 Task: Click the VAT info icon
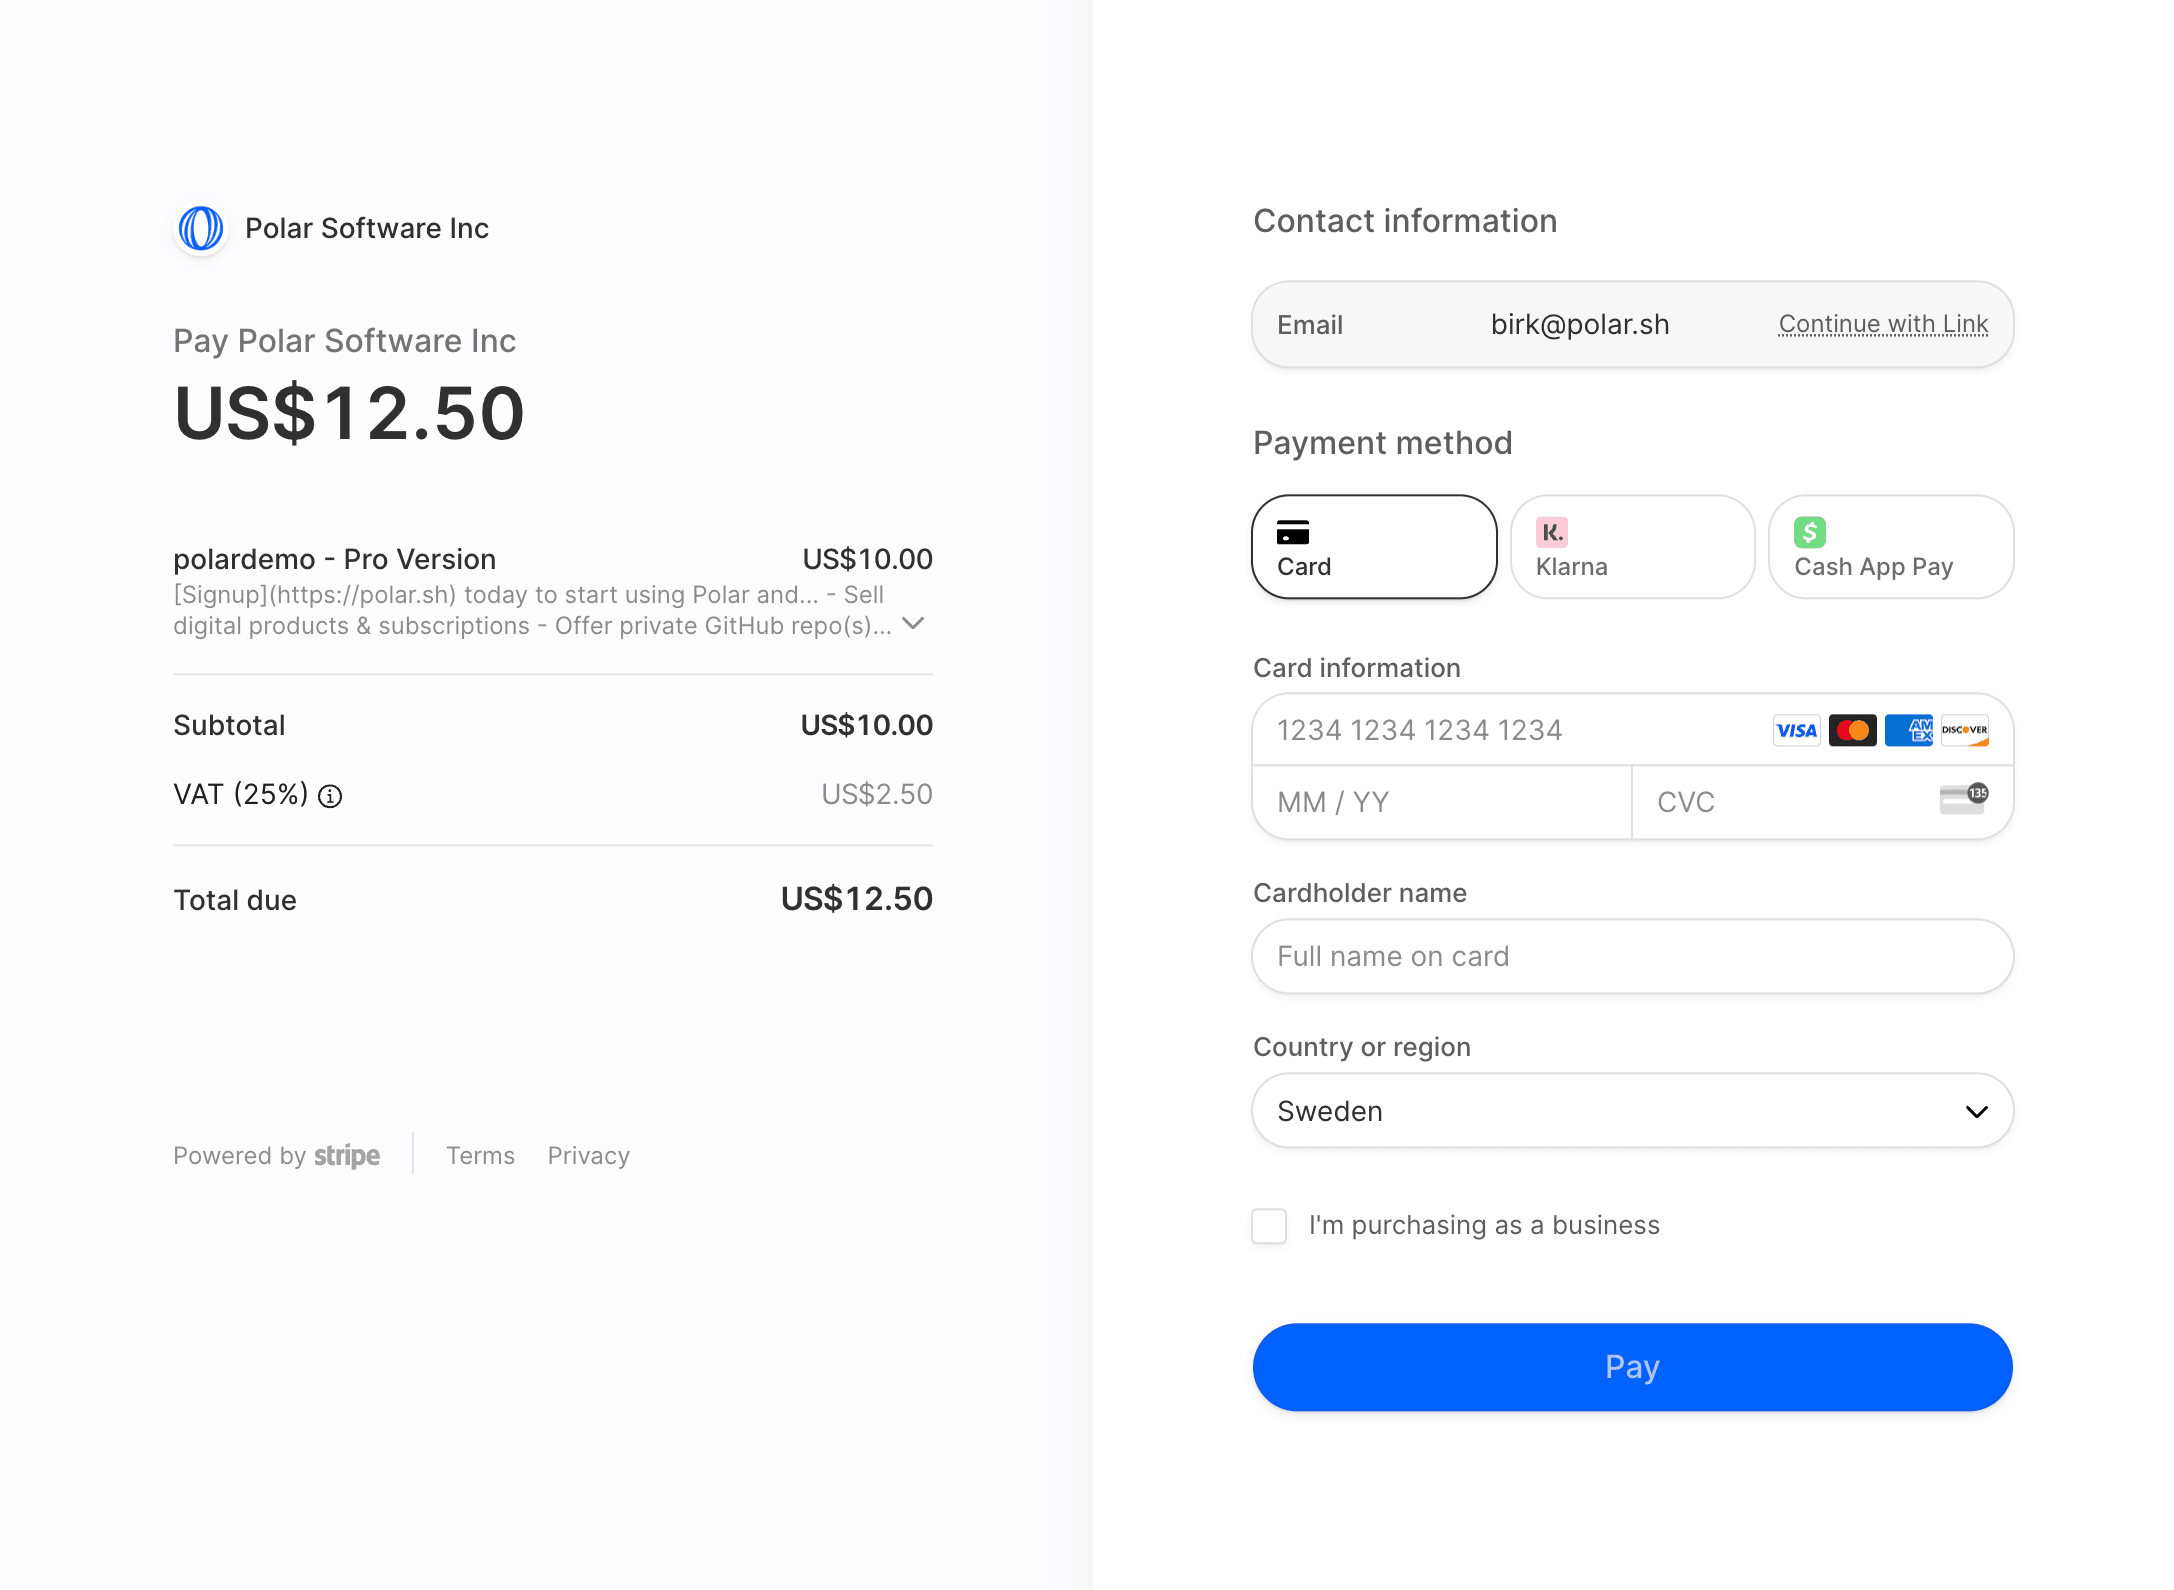[330, 796]
